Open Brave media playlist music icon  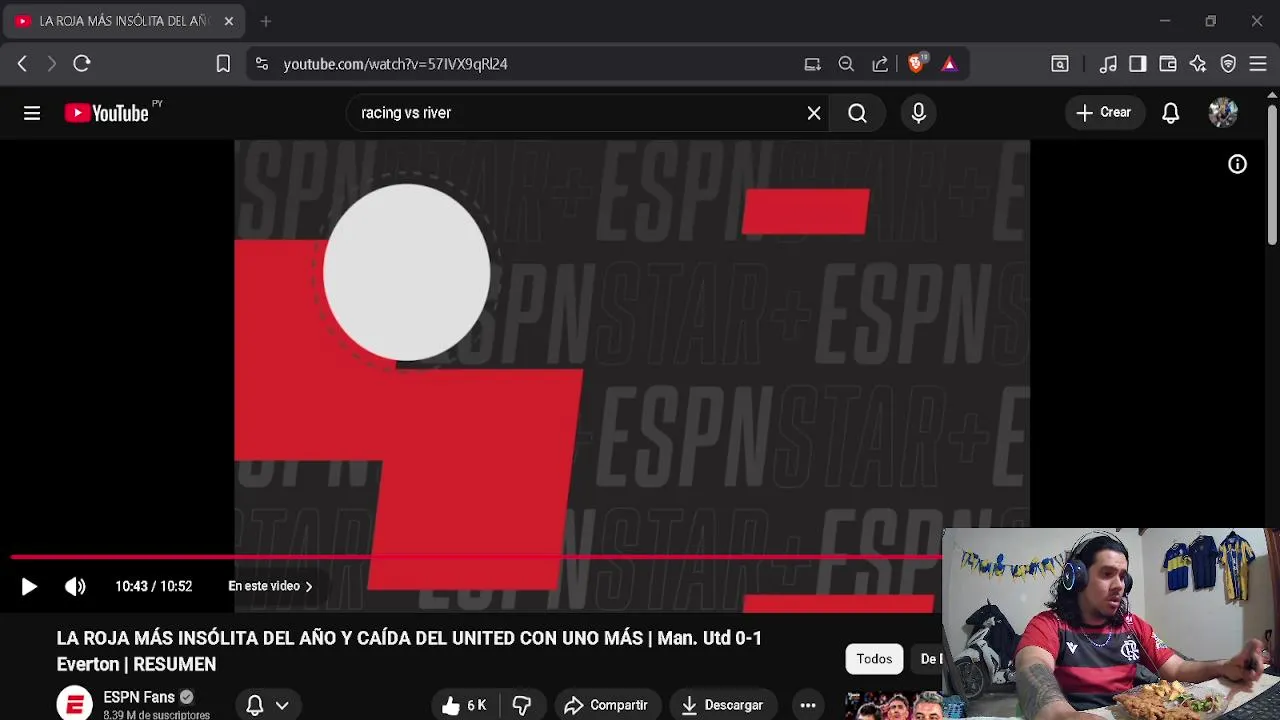(x=1108, y=64)
